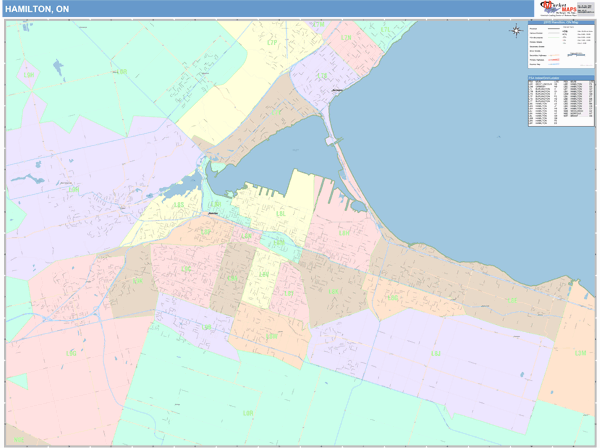Image resolution: width=600 pixels, height=448 pixels.
Task: Select the L9B postal zone label
Action: coord(206,327)
